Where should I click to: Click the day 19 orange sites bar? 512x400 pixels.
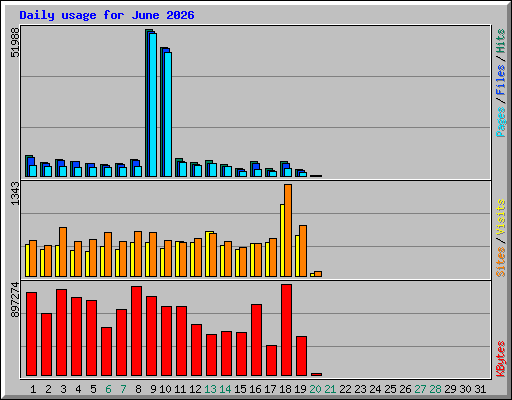click(303, 251)
